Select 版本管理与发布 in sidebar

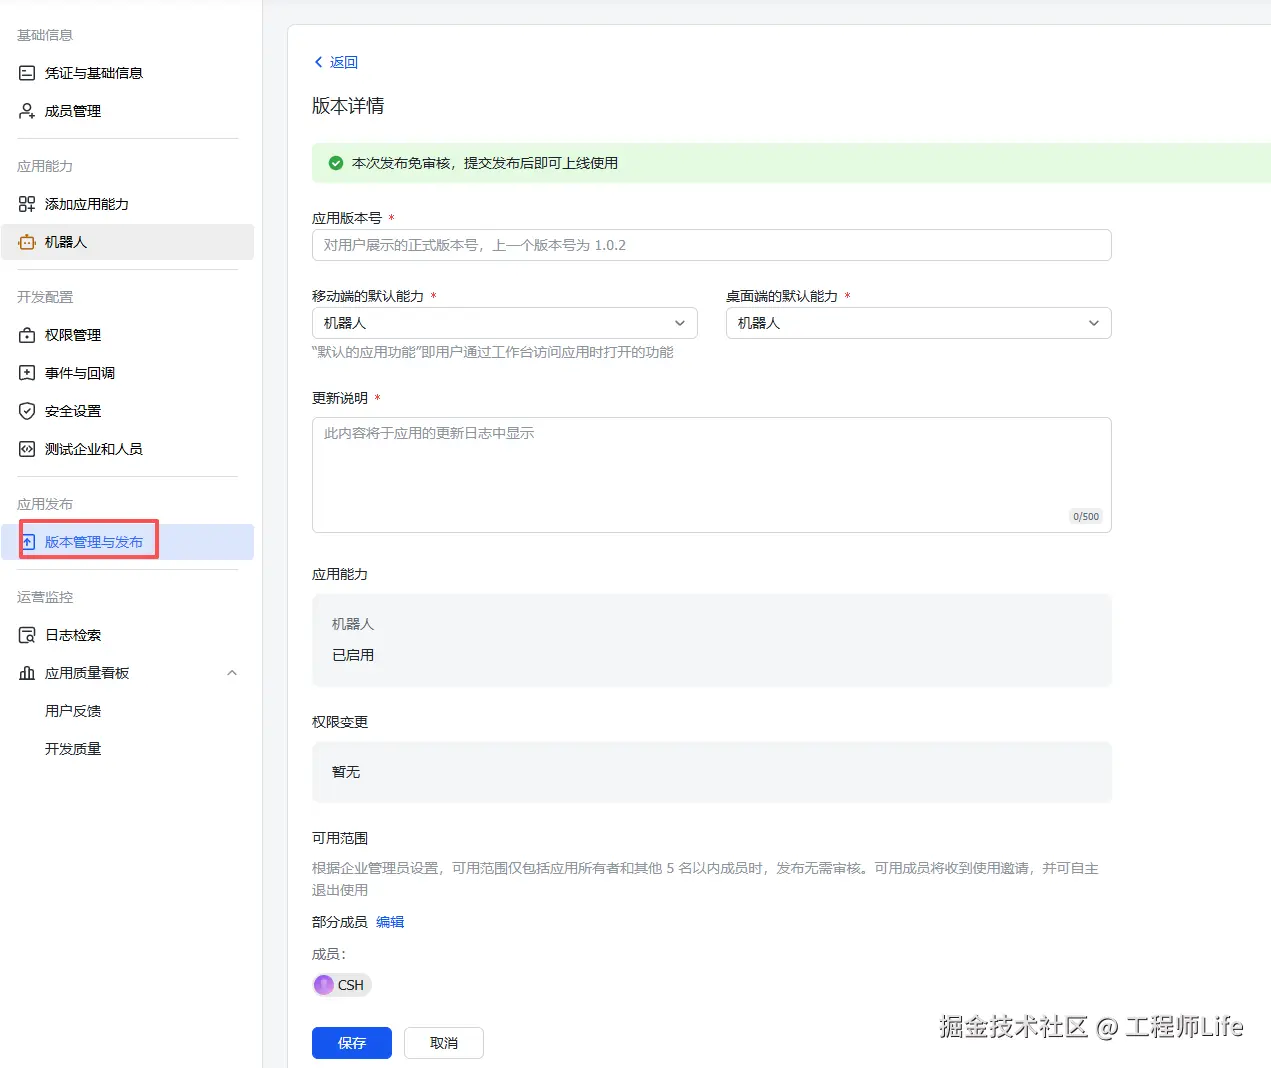click(x=128, y=542)
